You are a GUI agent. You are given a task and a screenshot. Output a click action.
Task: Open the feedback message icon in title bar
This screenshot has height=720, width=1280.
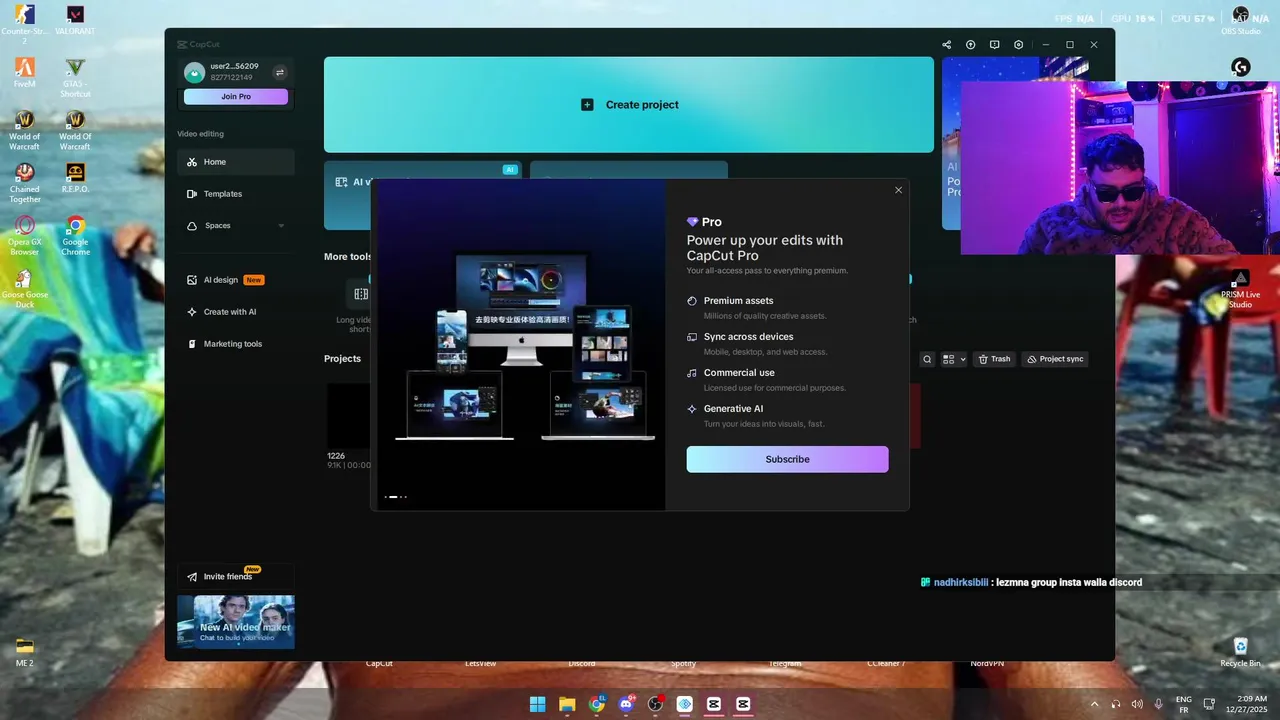point(994,45)
